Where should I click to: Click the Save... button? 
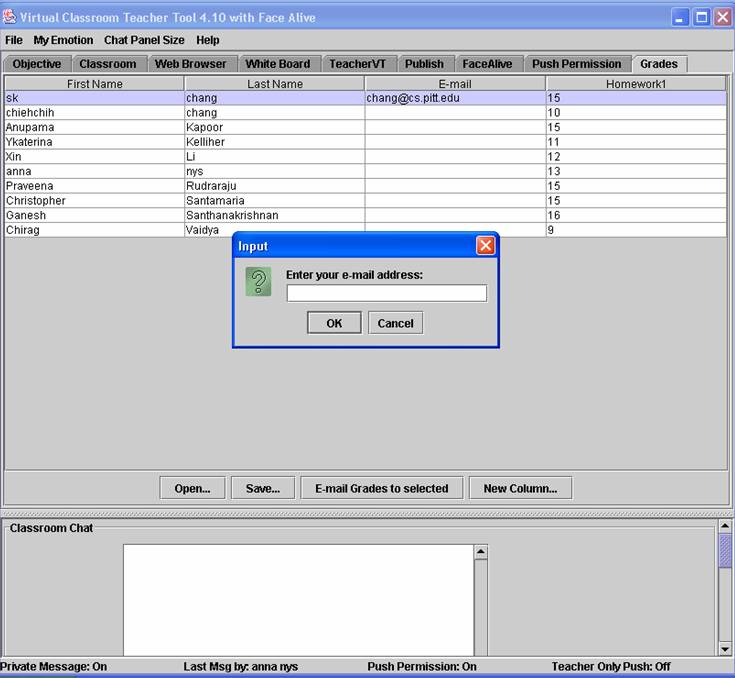tap(263, 488)
